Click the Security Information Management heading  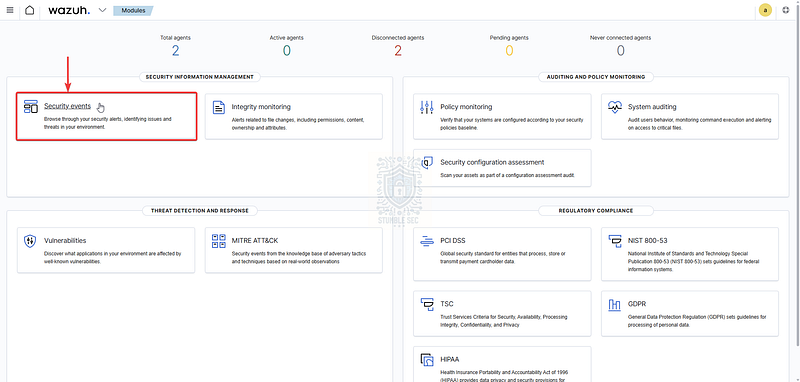coord(199,77)
